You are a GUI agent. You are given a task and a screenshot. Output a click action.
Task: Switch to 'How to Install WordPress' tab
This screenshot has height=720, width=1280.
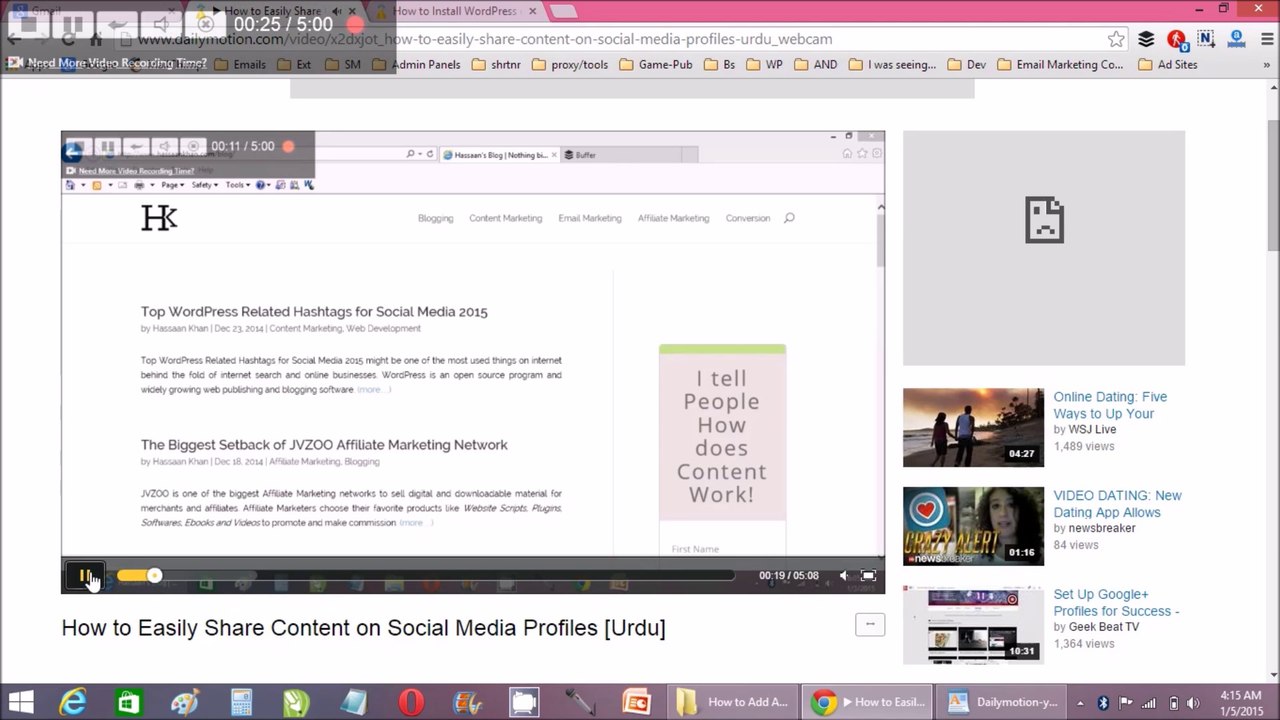(x=456, y=11)
